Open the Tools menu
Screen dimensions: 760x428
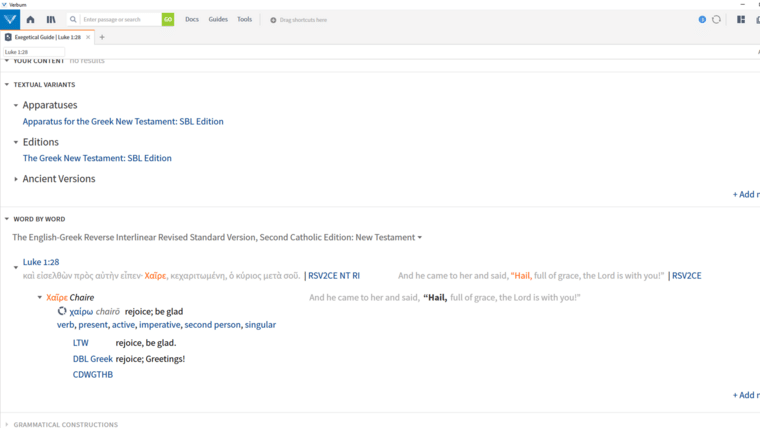click(x=244, y=19)
